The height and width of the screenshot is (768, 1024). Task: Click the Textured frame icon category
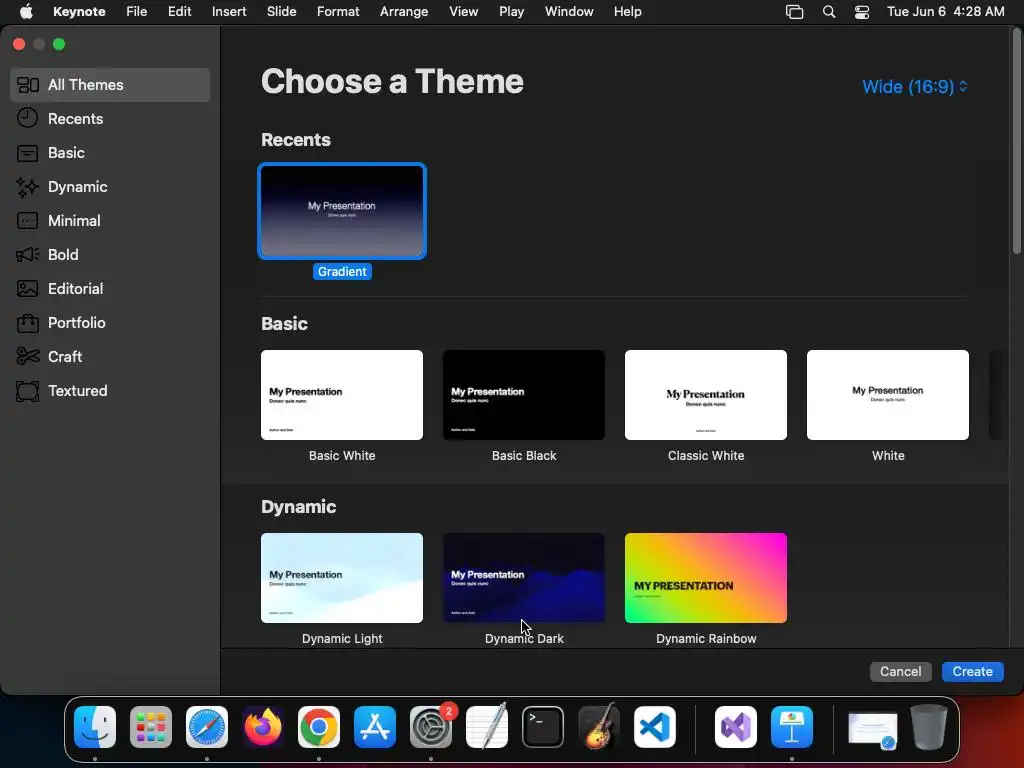27,391
